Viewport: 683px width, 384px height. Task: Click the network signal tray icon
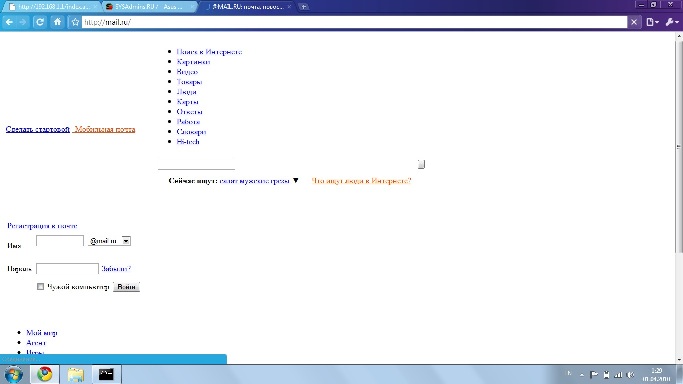(x=618, y=374)
